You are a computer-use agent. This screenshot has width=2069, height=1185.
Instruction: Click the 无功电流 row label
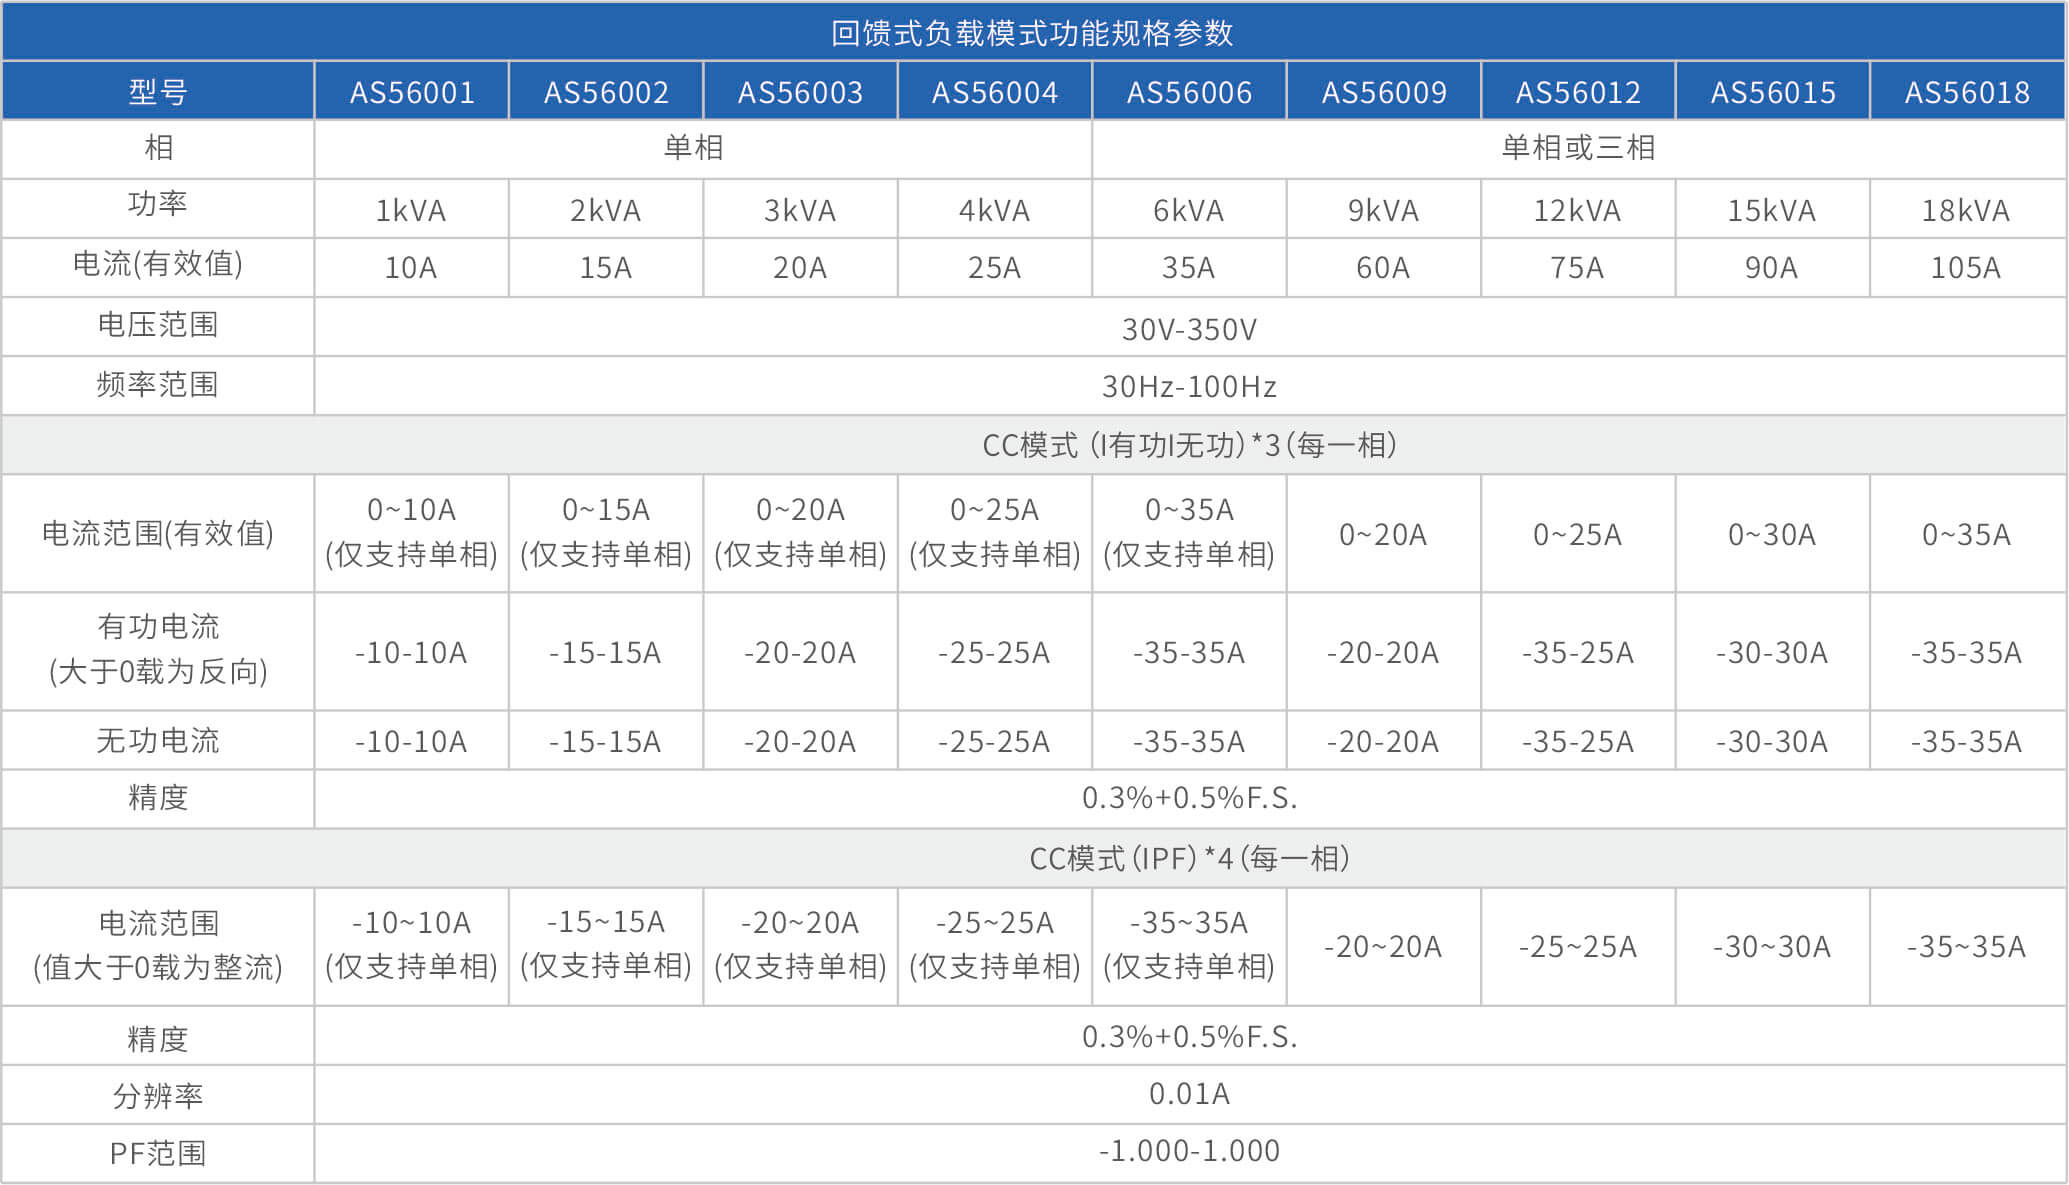158,741
